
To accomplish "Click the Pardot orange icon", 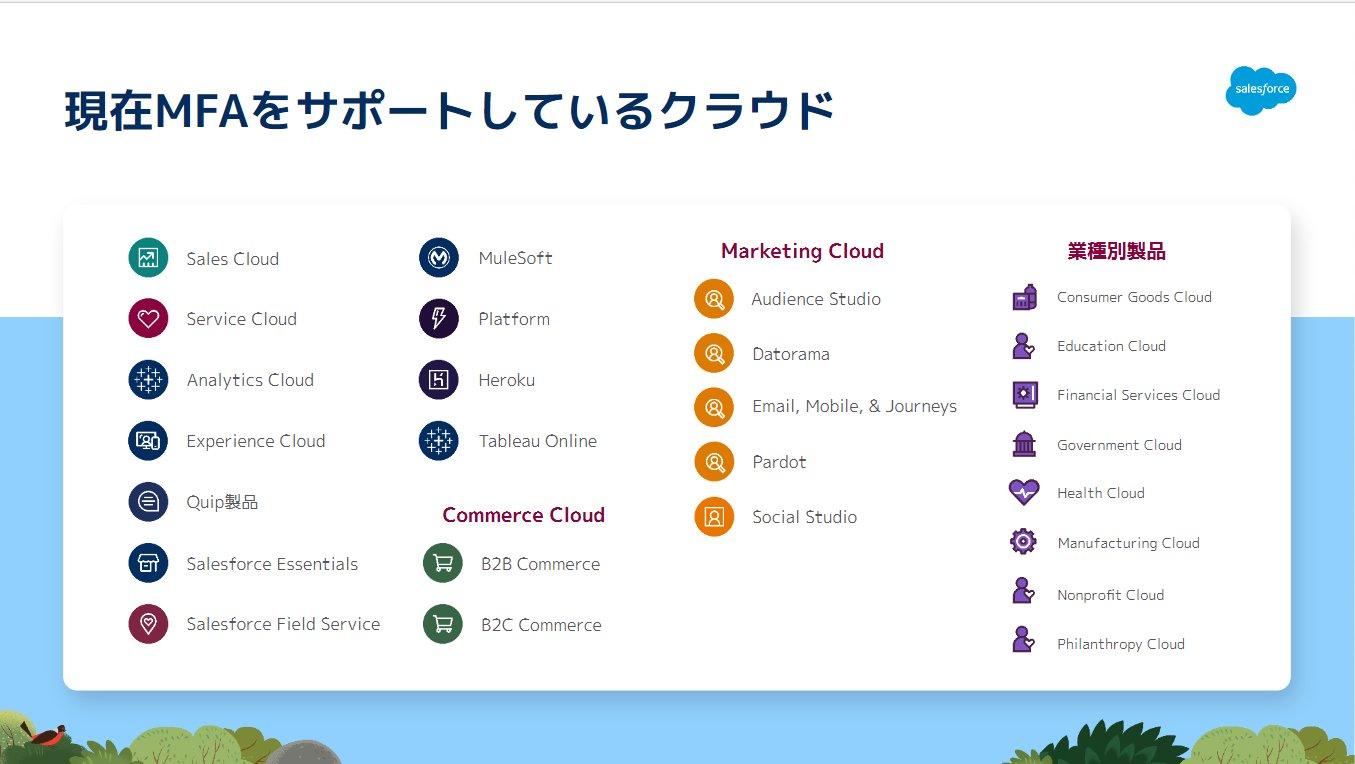I will [714, 462].
